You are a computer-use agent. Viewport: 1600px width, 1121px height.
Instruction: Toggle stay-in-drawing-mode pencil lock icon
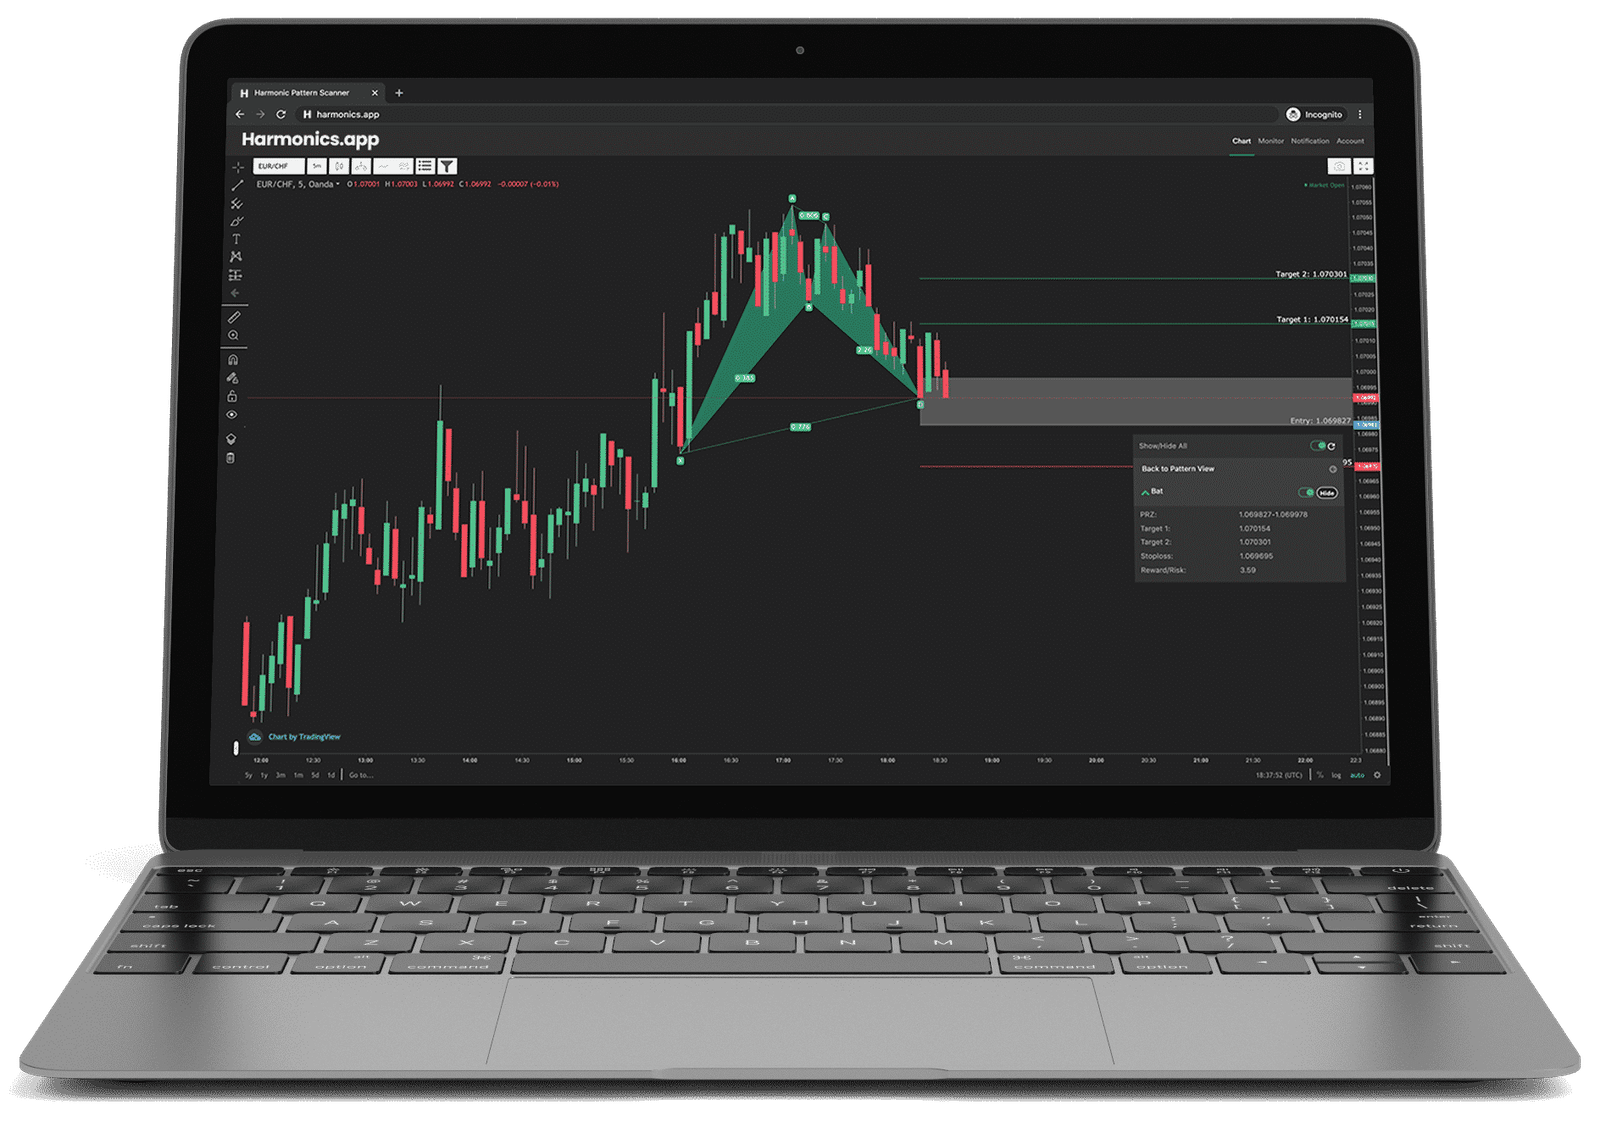(233, 378)
